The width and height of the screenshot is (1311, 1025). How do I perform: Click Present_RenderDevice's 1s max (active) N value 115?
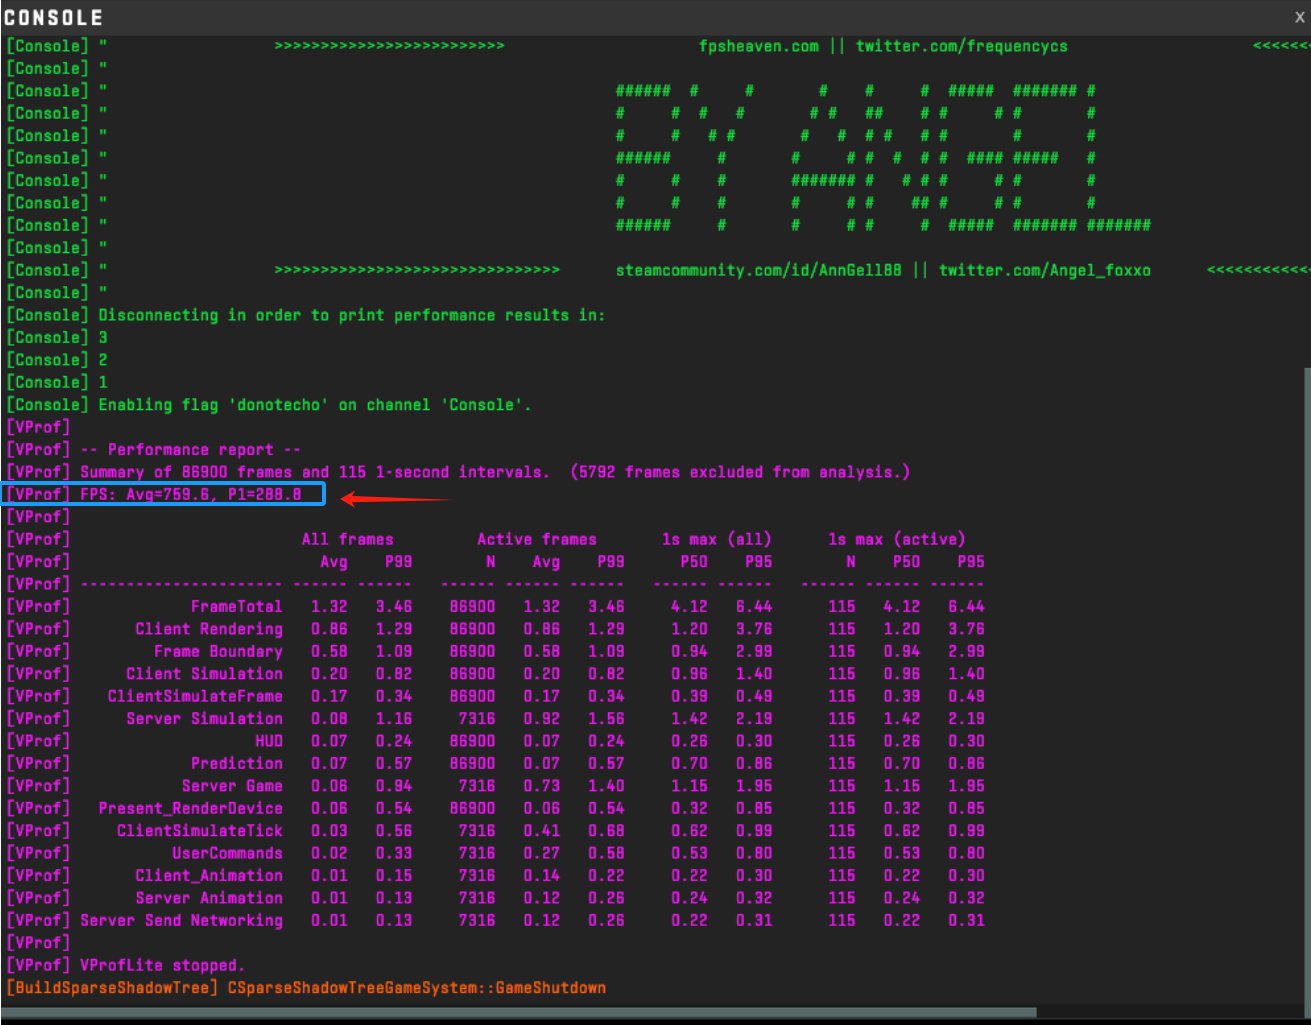841,808
